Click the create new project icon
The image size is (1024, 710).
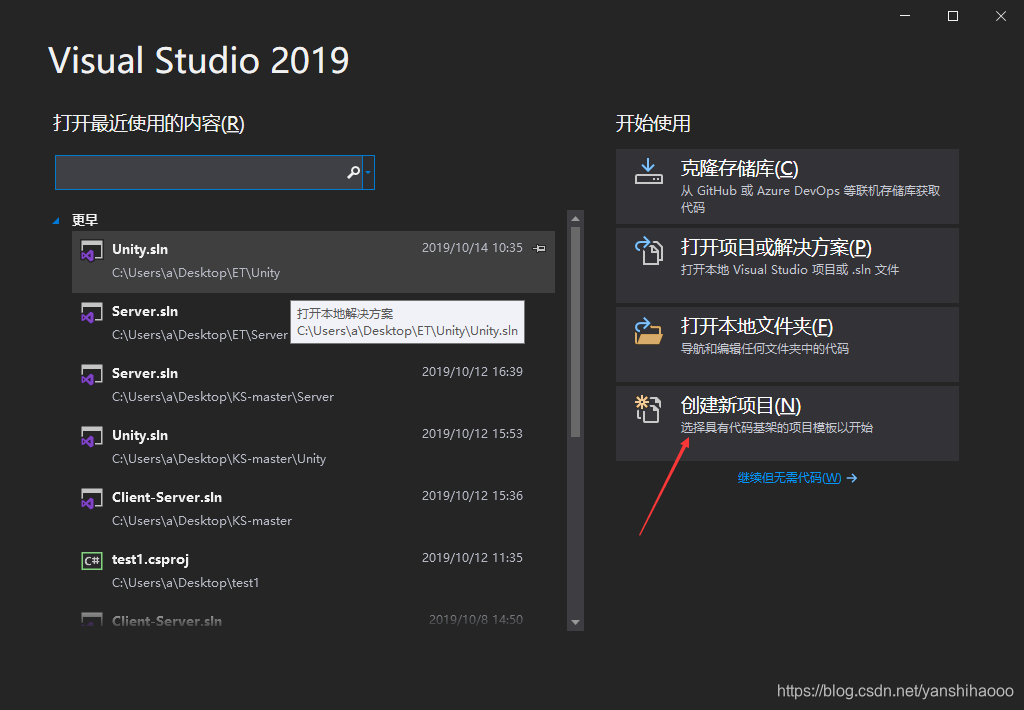[648, 410]
